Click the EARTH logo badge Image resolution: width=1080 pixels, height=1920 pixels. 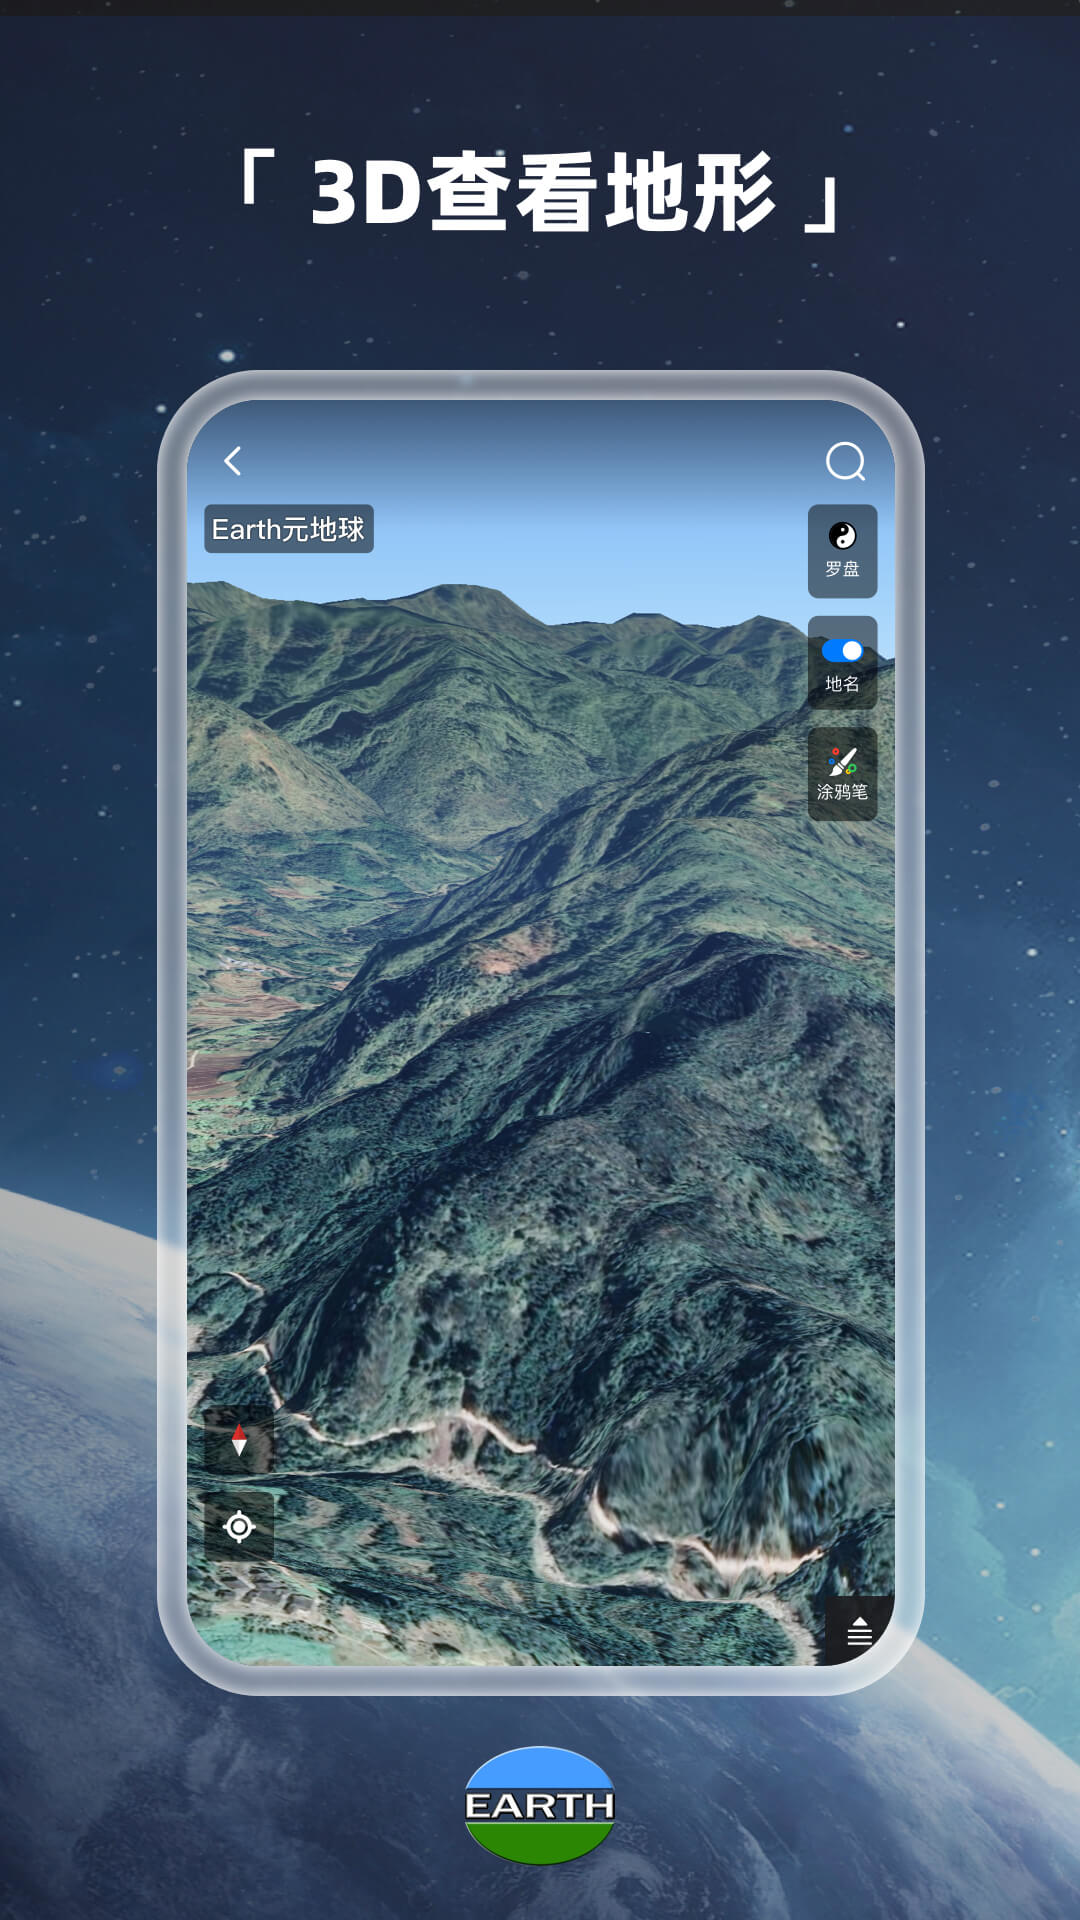point(540,1805)
